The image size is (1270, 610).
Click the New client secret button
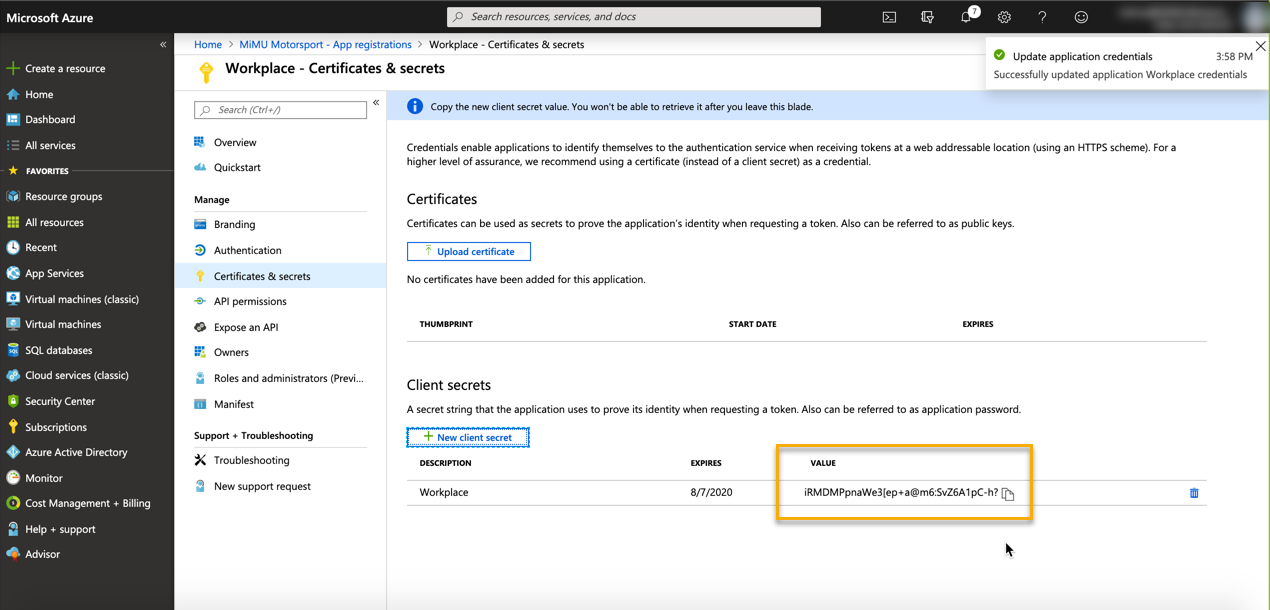pyautogui.click(x=468, y=437)
